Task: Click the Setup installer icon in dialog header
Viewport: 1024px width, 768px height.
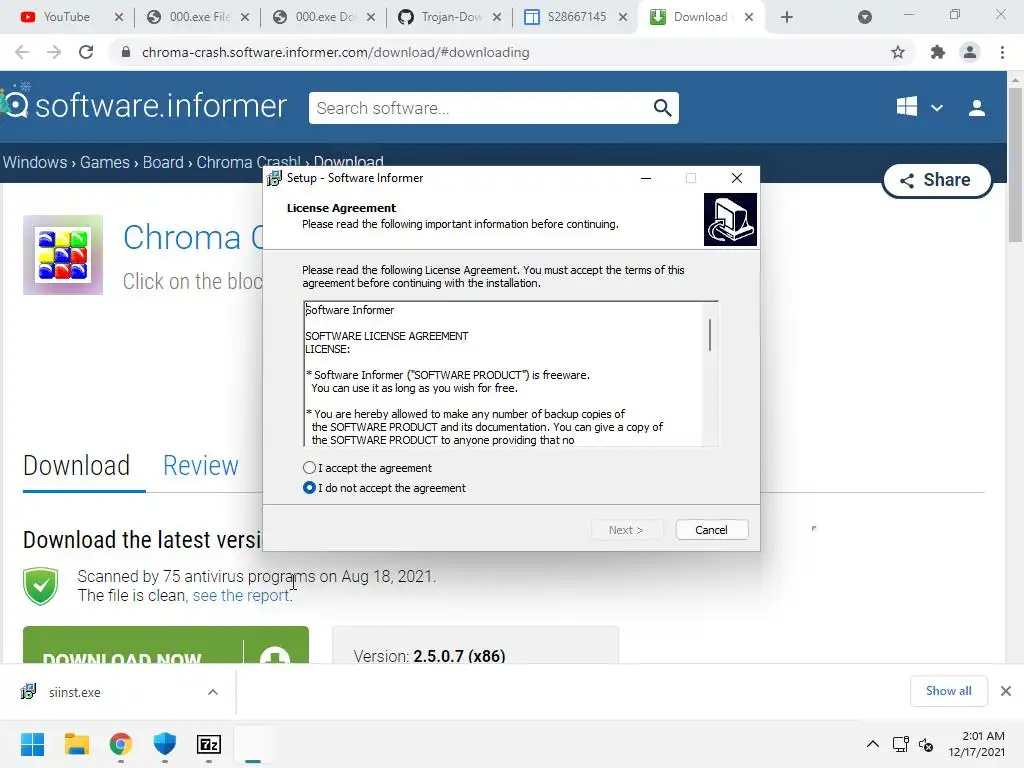Action: point(730,219)
